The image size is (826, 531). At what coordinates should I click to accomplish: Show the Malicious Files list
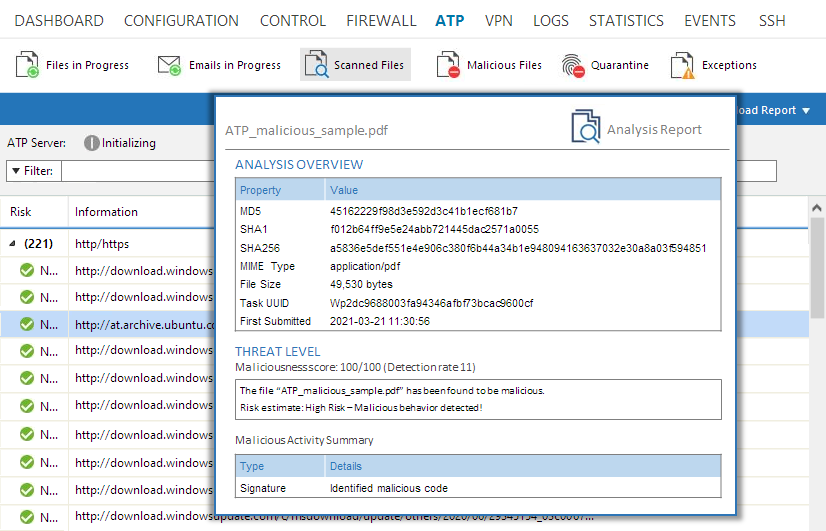click(x=450, y=65)
